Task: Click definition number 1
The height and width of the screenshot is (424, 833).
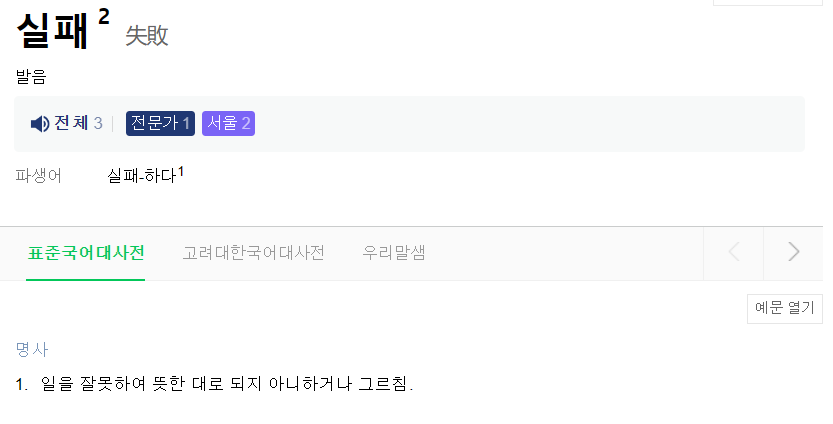Action: coord(22,384)
